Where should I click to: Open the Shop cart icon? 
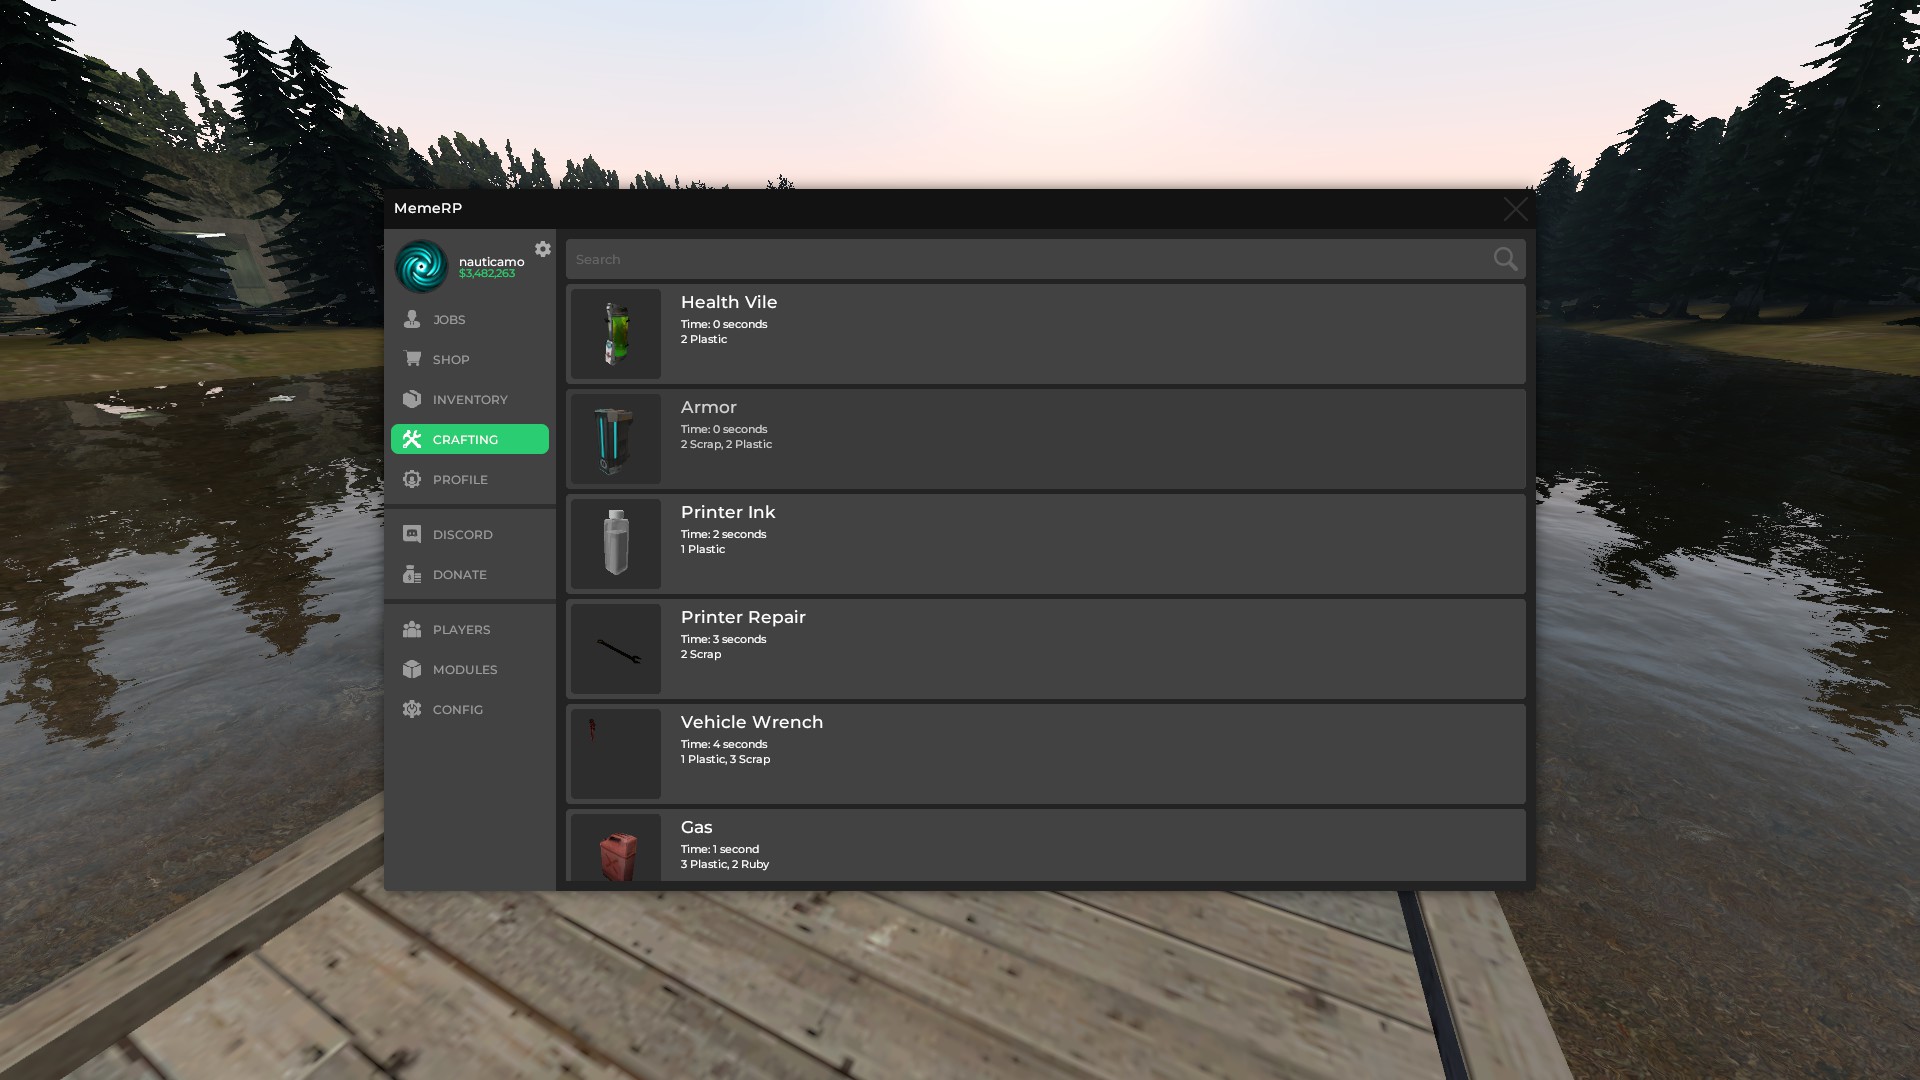coord(412,358)
